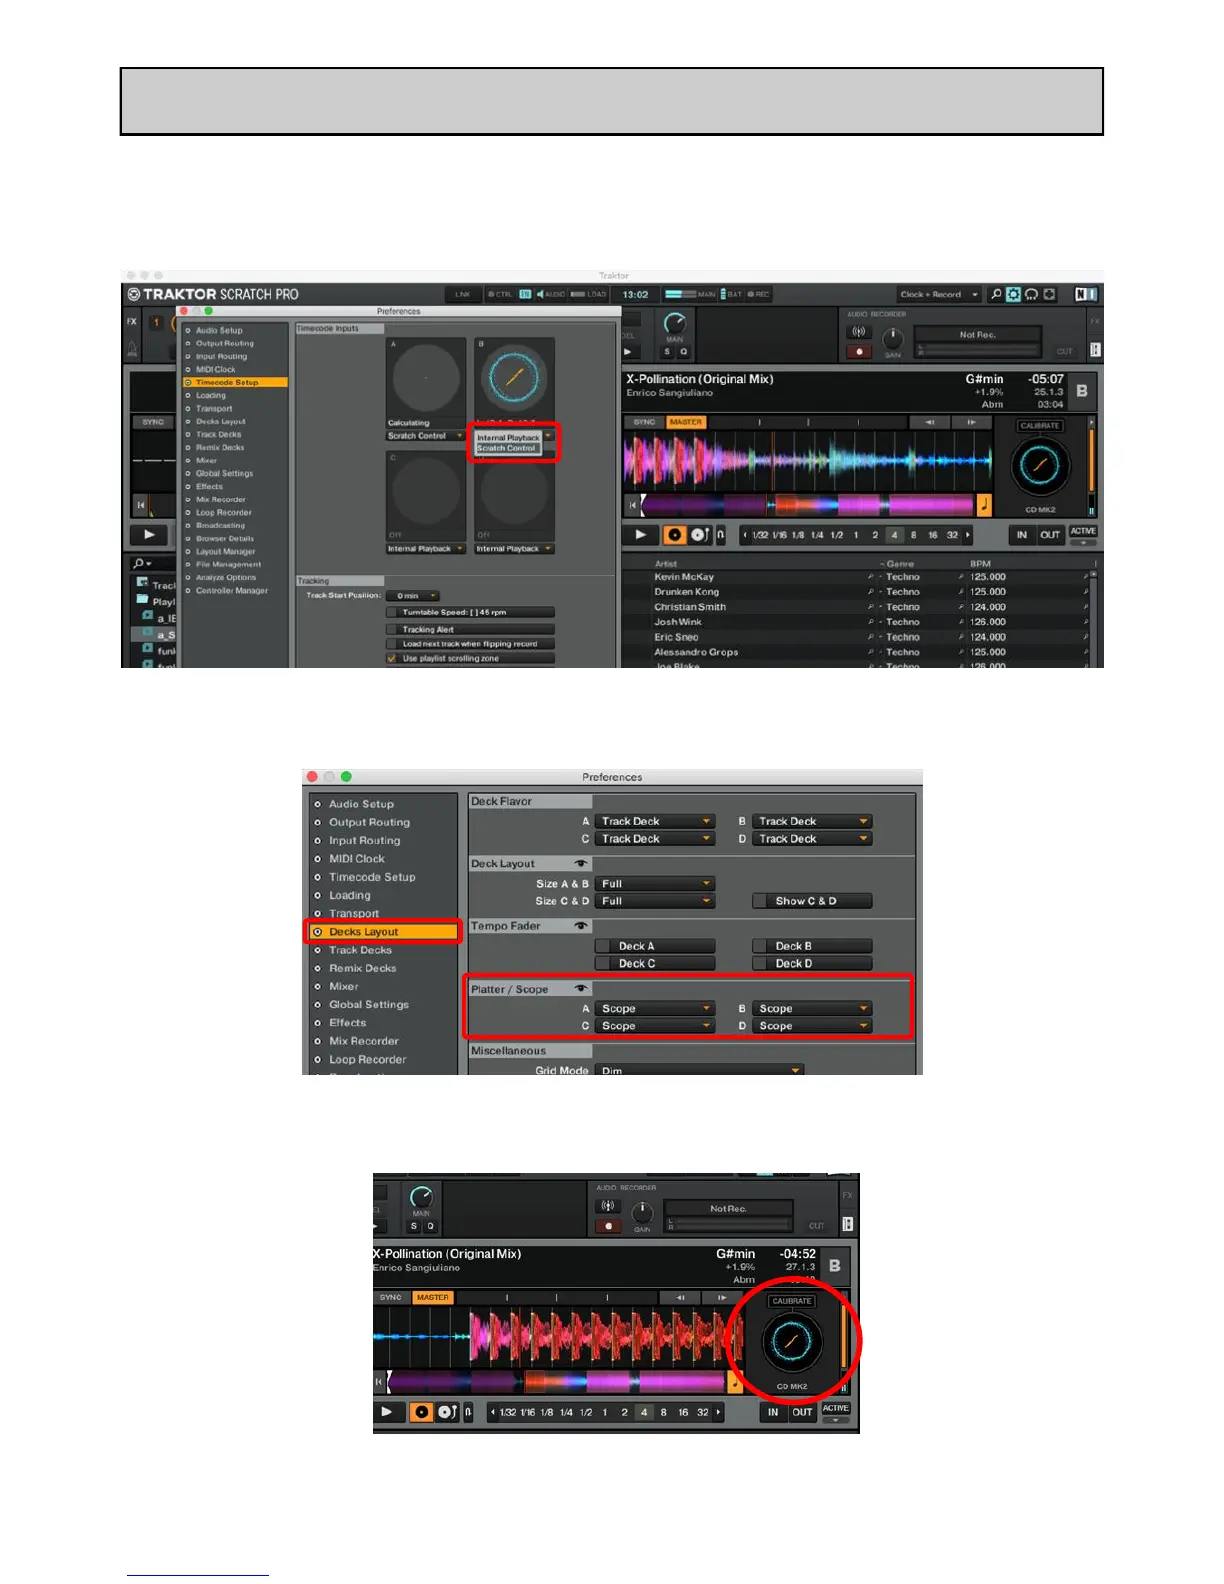Open Timecode input A Scratch Control dropdown
The width and height of the screenshot is (1224, 1584).
(426, 436)
